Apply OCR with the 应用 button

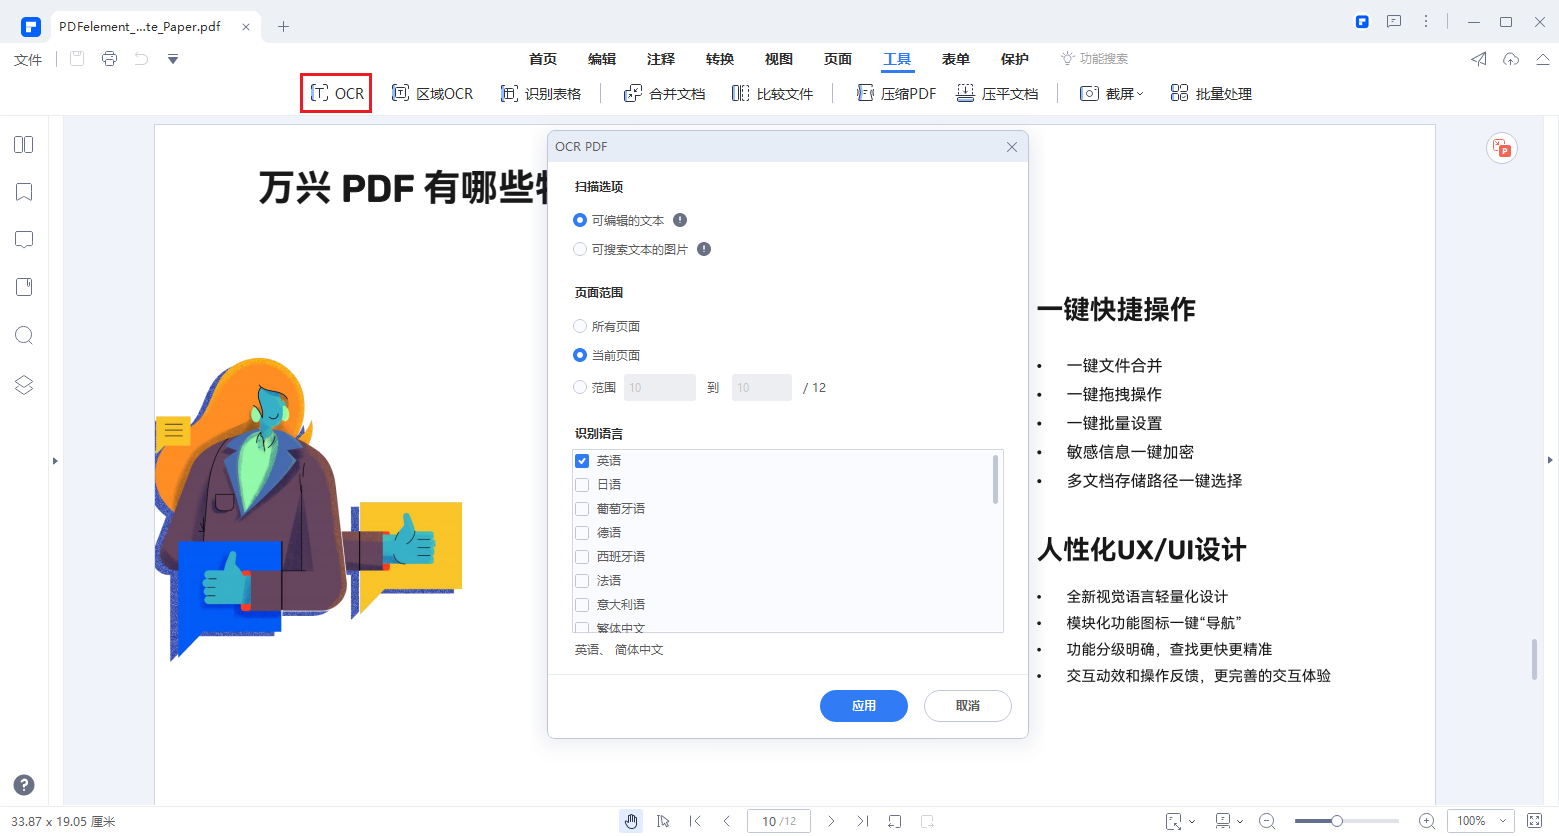(x=863, y=705)
